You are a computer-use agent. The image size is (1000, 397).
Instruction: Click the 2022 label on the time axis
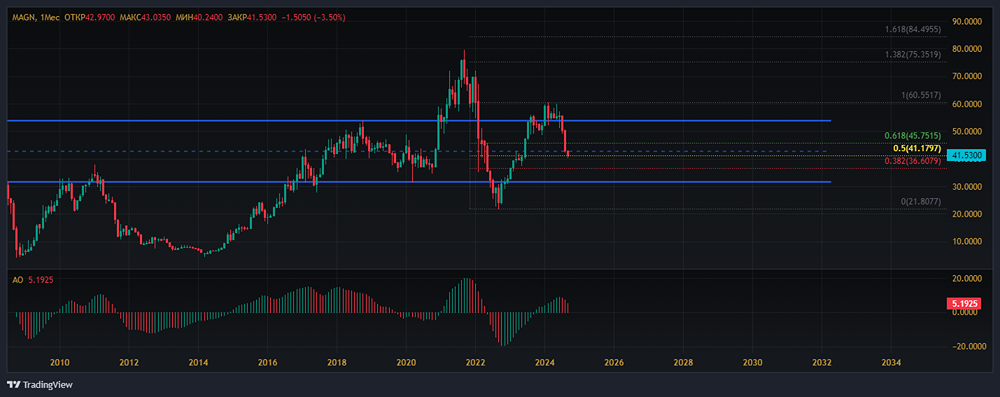pyautogui.click(x=475, y=362)
